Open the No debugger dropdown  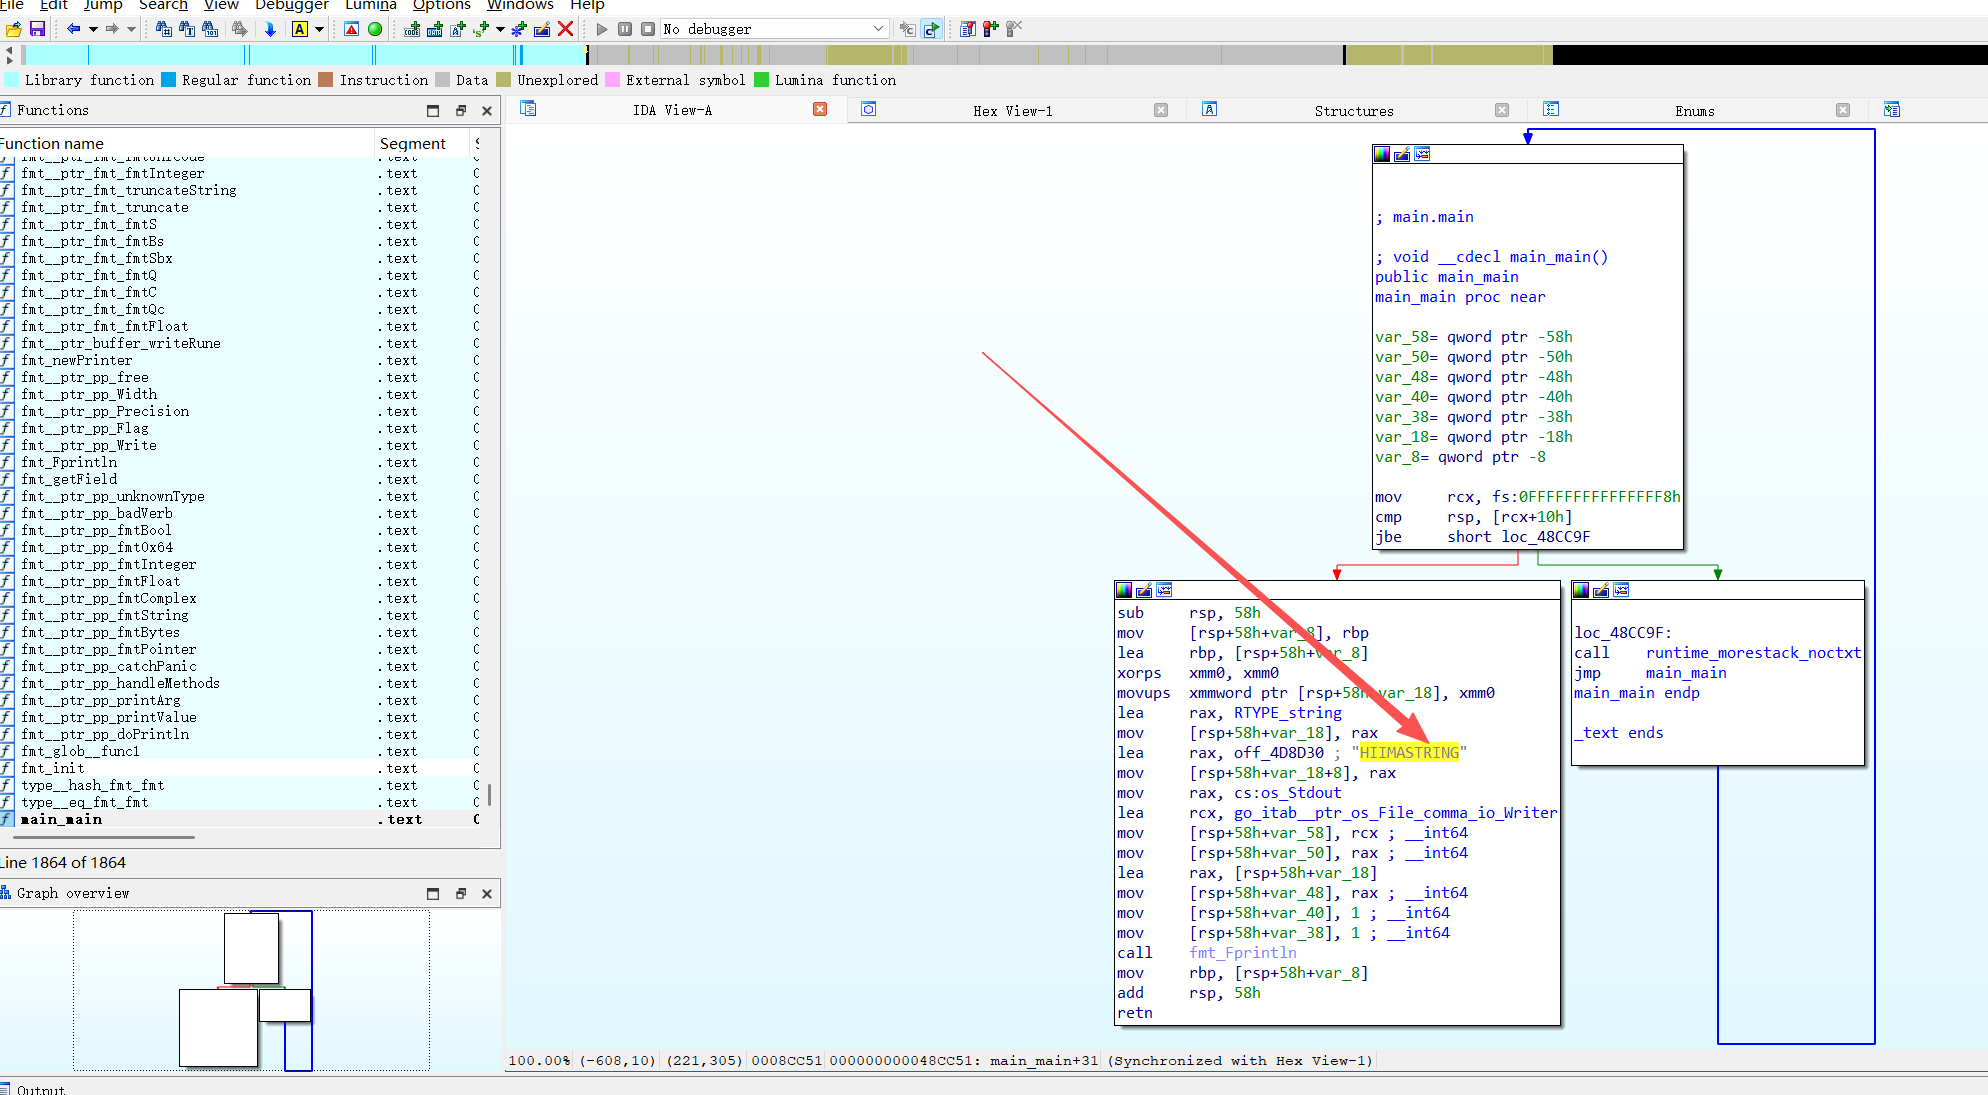point(878,29)
